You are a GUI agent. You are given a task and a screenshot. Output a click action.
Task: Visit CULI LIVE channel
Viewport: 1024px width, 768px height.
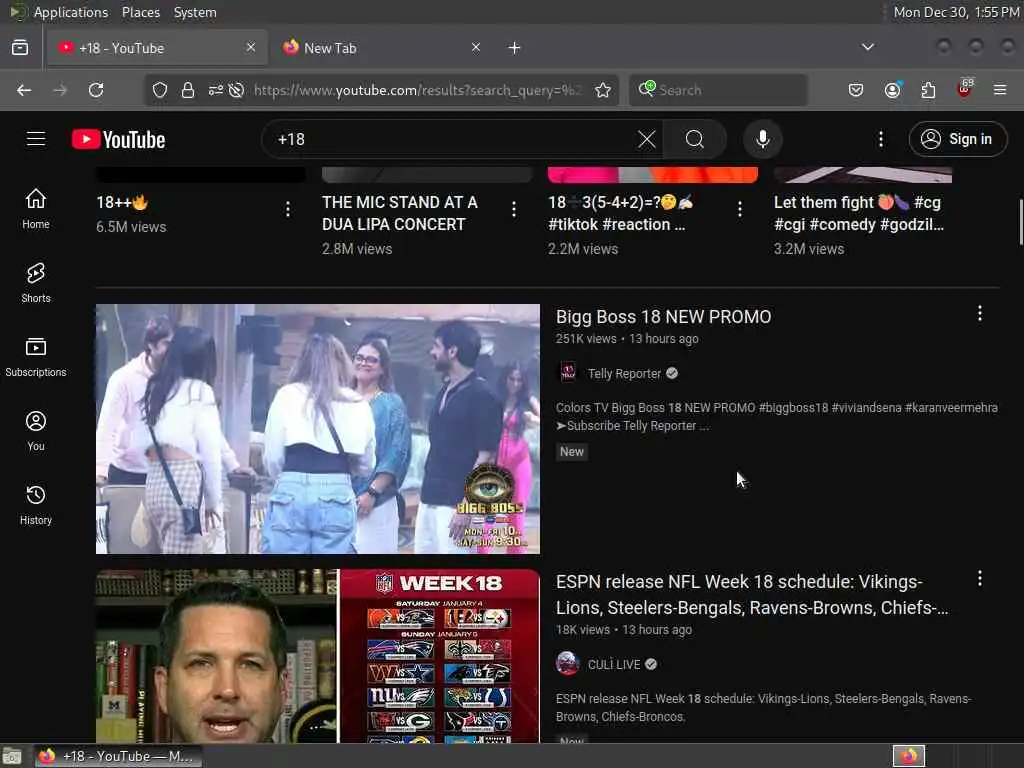point(614,664)
